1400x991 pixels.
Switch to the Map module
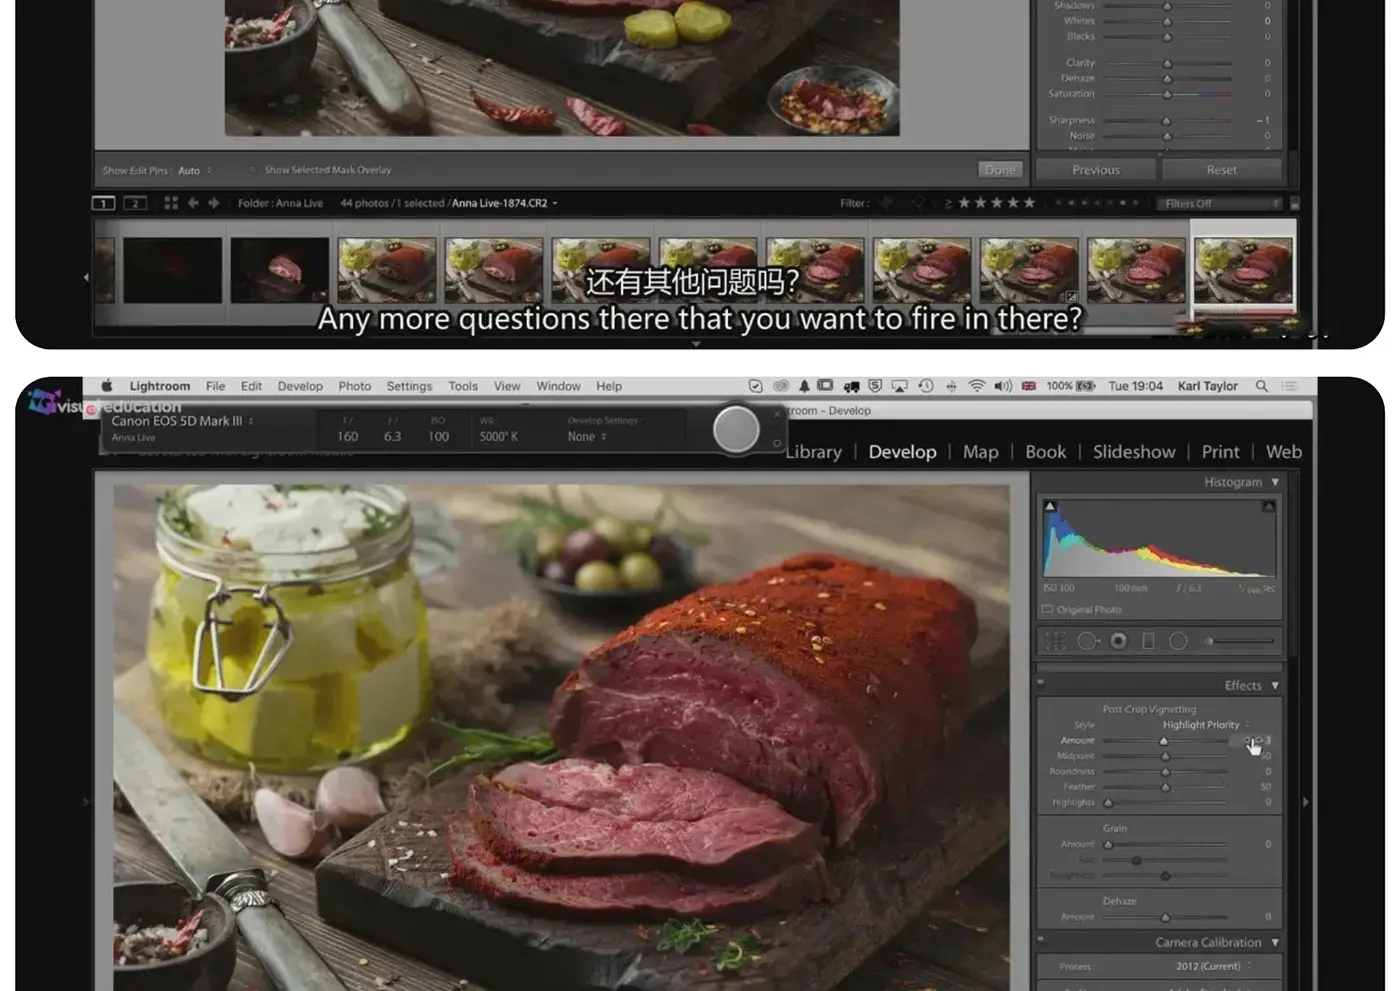pos(980,452)
